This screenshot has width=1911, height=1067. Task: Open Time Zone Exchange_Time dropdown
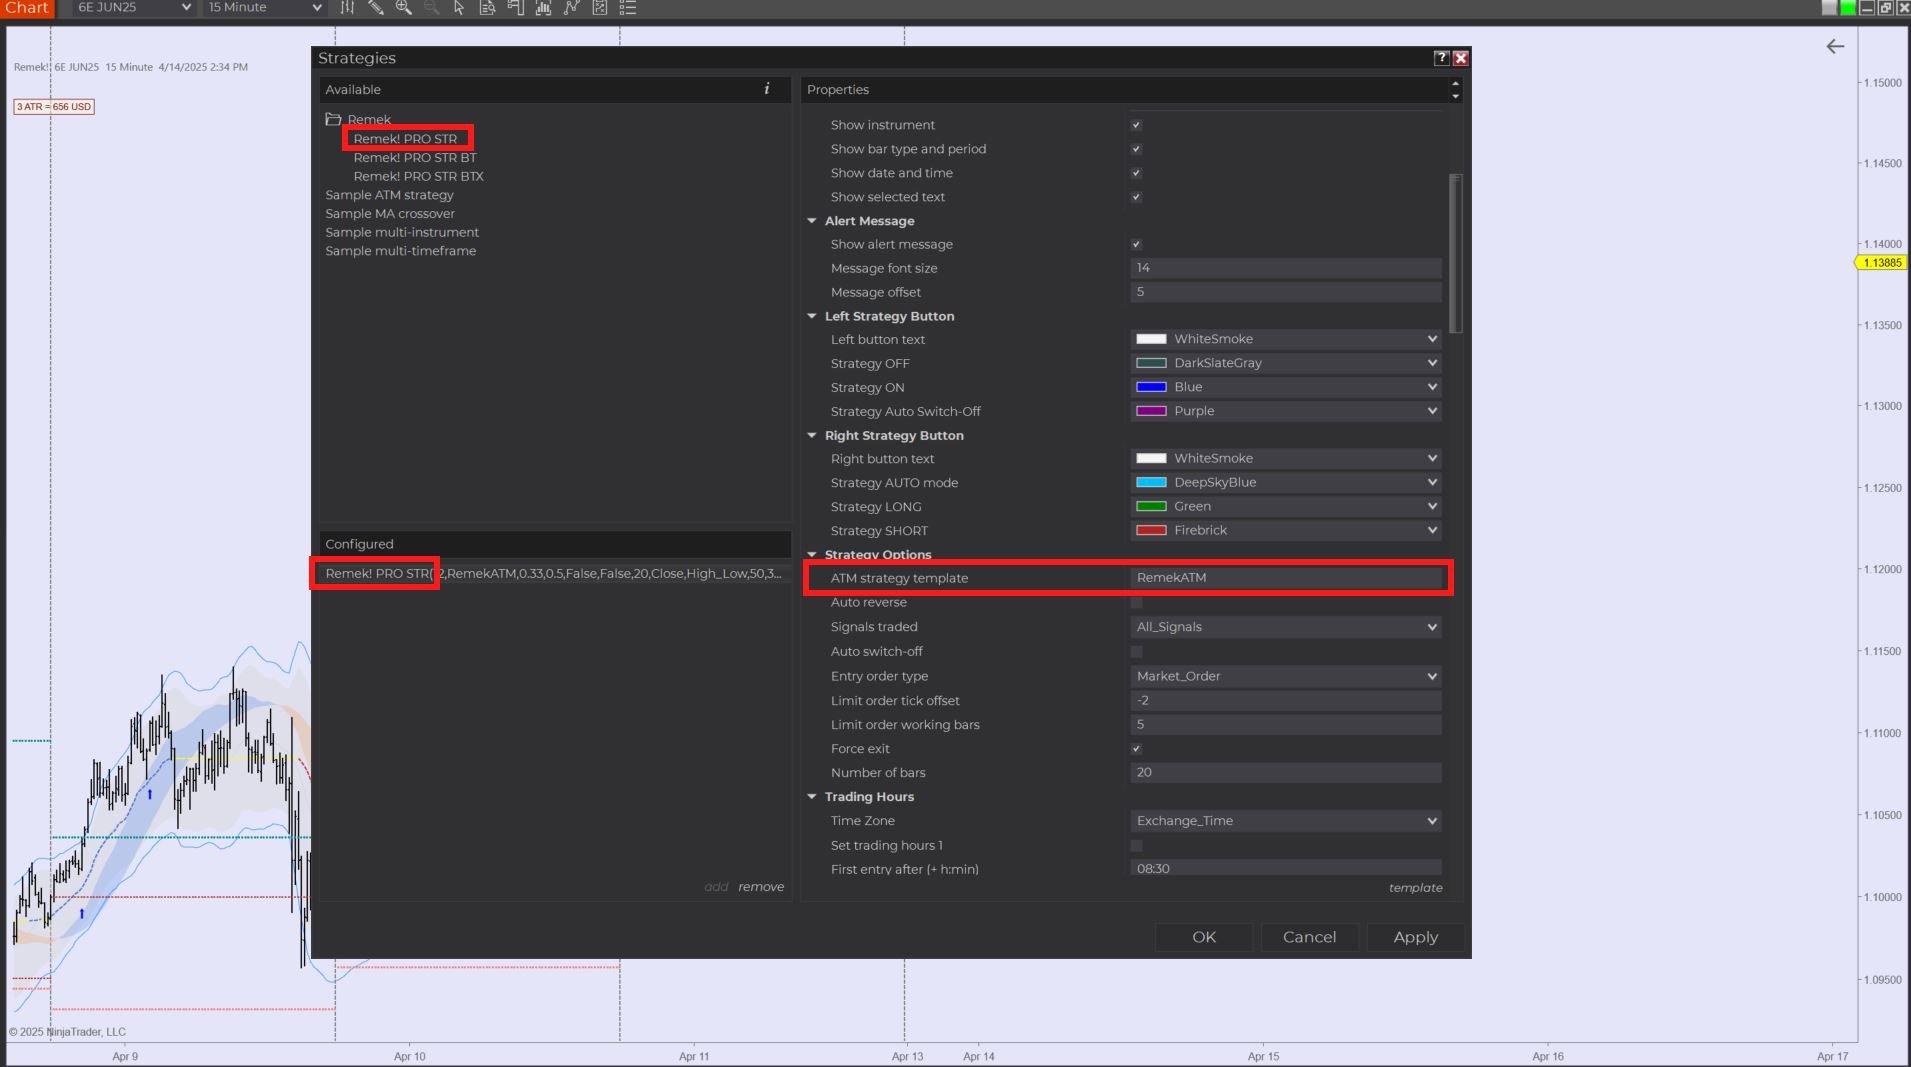click(x=1286, y=821)
